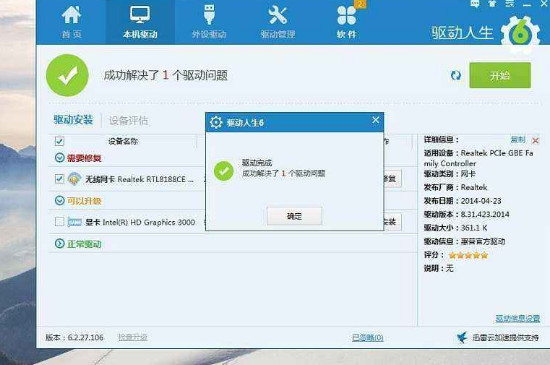Click the green 开始 button
The height and width of the screenshot is (365, 550).
500,75
